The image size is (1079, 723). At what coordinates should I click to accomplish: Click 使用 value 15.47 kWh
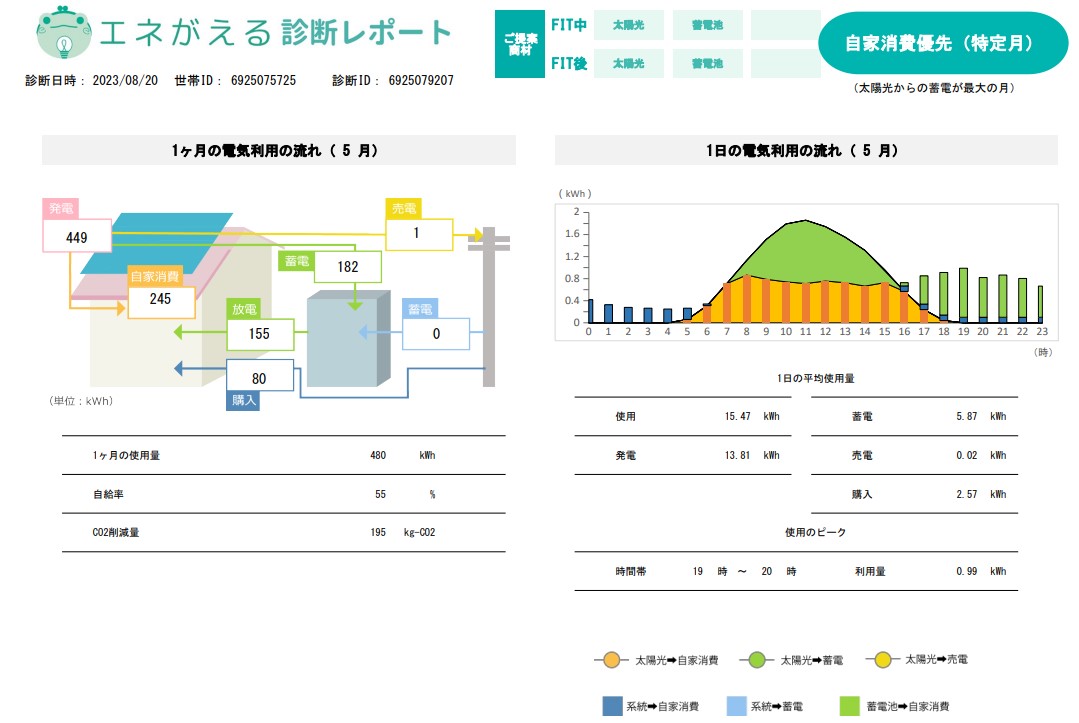point(752,416)
